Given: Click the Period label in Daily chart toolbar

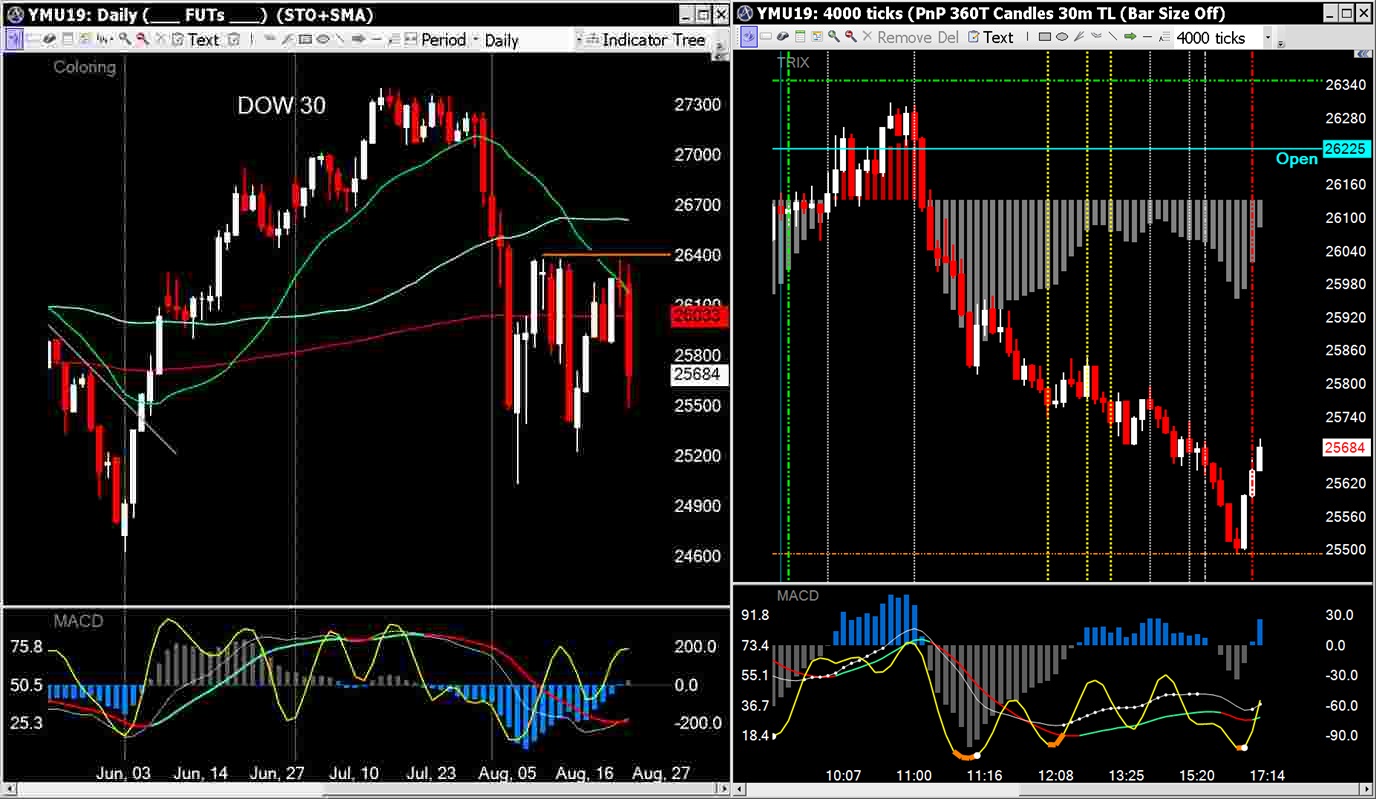Looking at the screenshot, I should (x=443, y=40).
